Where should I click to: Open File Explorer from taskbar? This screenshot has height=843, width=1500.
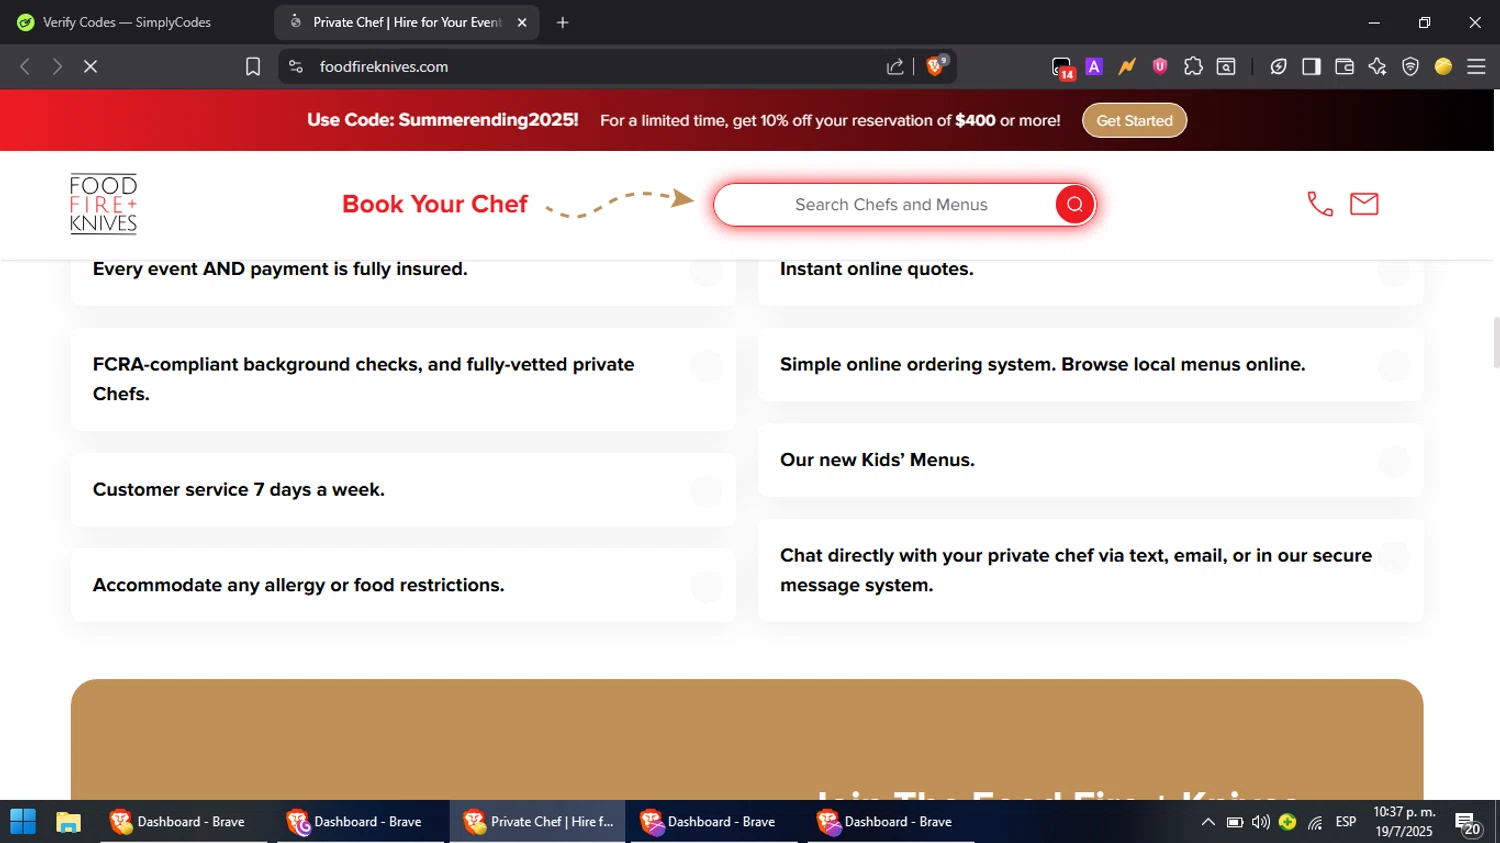[x=68, y=822]
